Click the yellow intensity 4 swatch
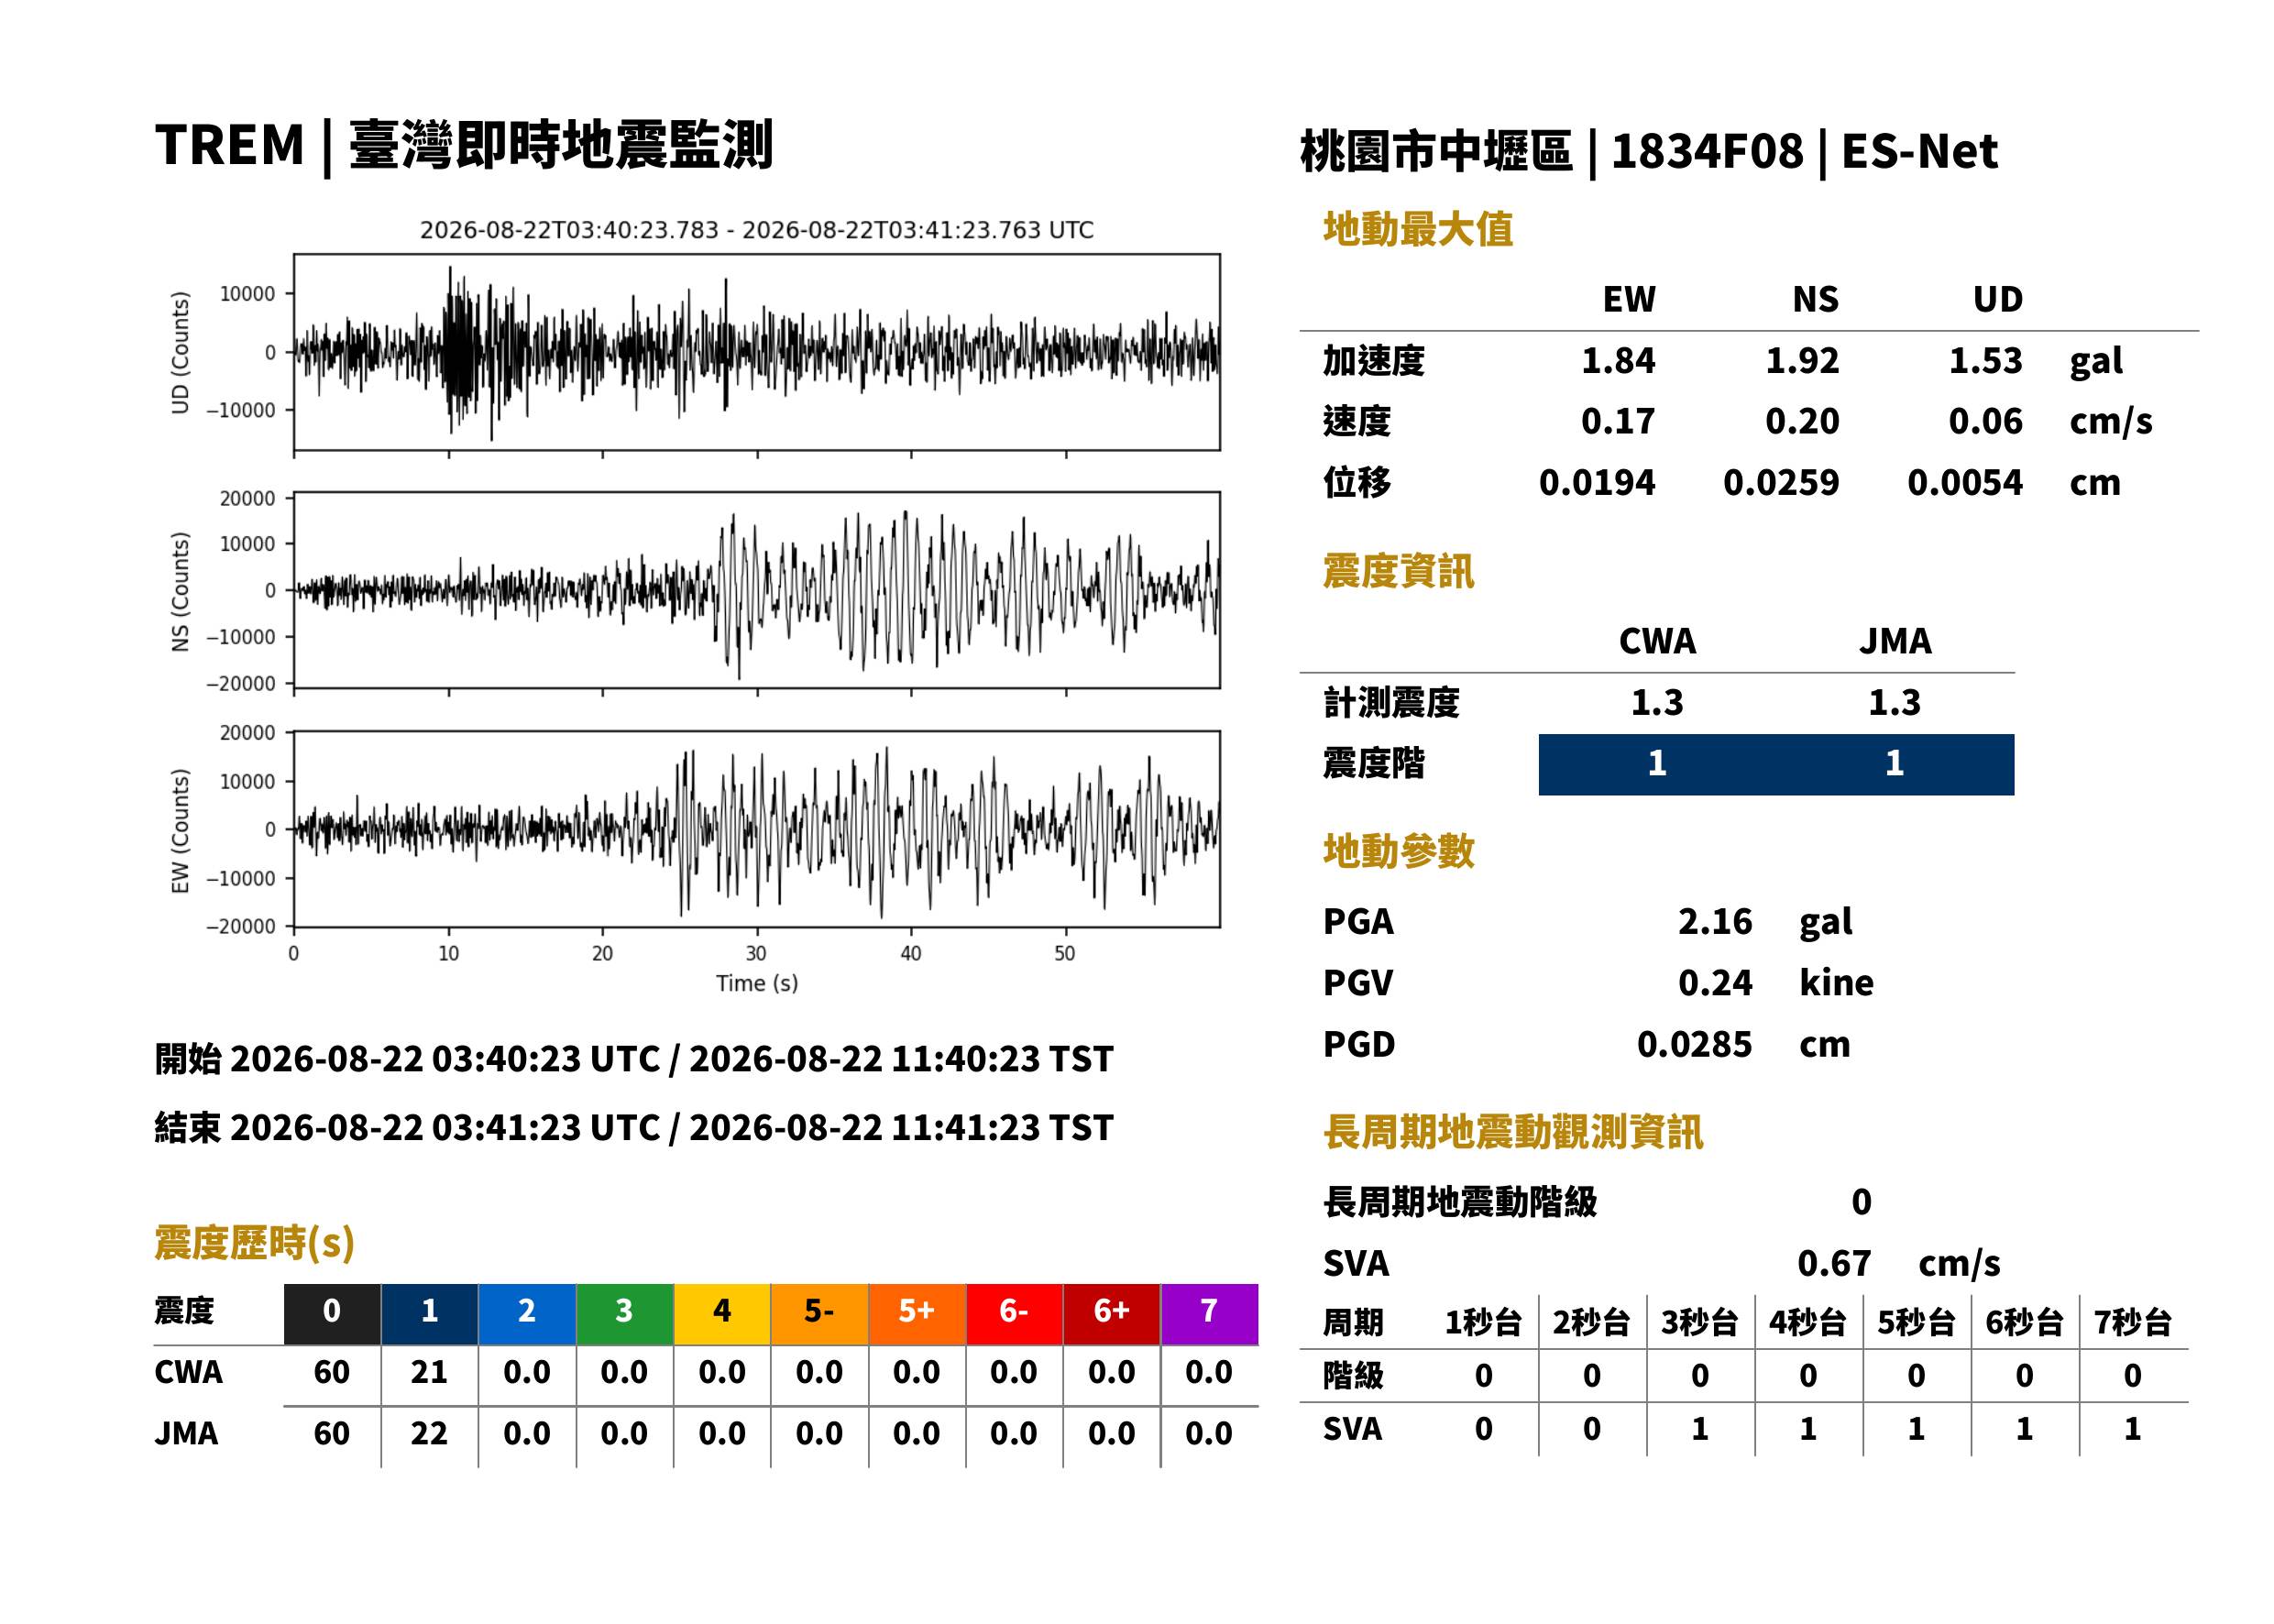This screenshot has width=2274, height=1624. [722, 1314]
